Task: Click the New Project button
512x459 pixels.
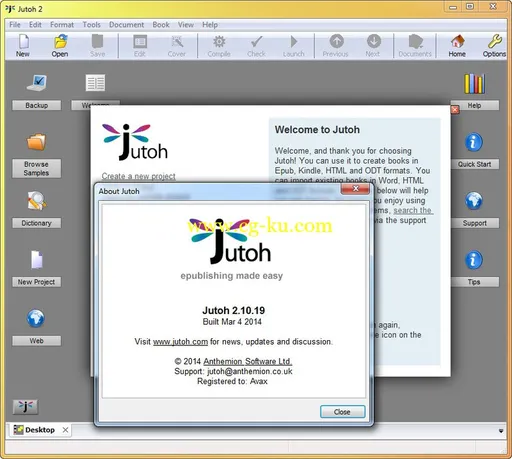Action: [x=37, y=282]
